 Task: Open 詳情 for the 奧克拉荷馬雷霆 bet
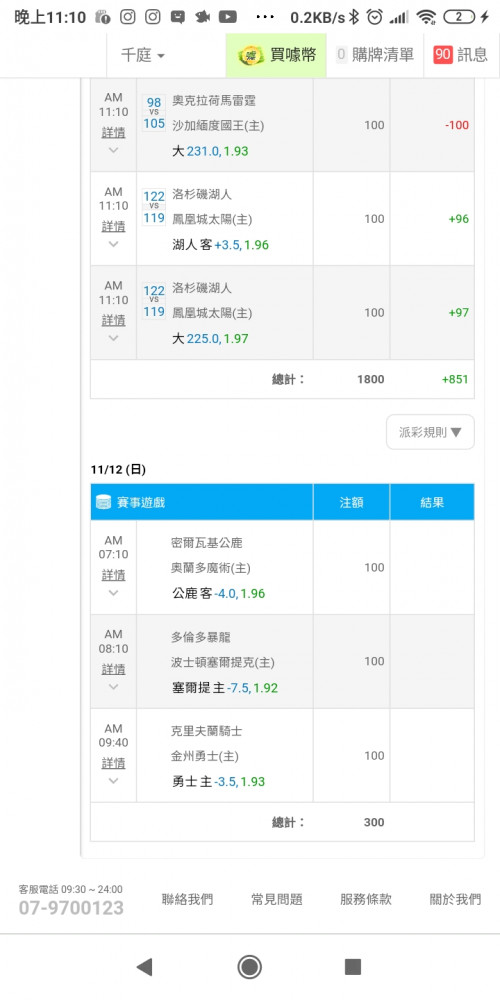point(114,133)
